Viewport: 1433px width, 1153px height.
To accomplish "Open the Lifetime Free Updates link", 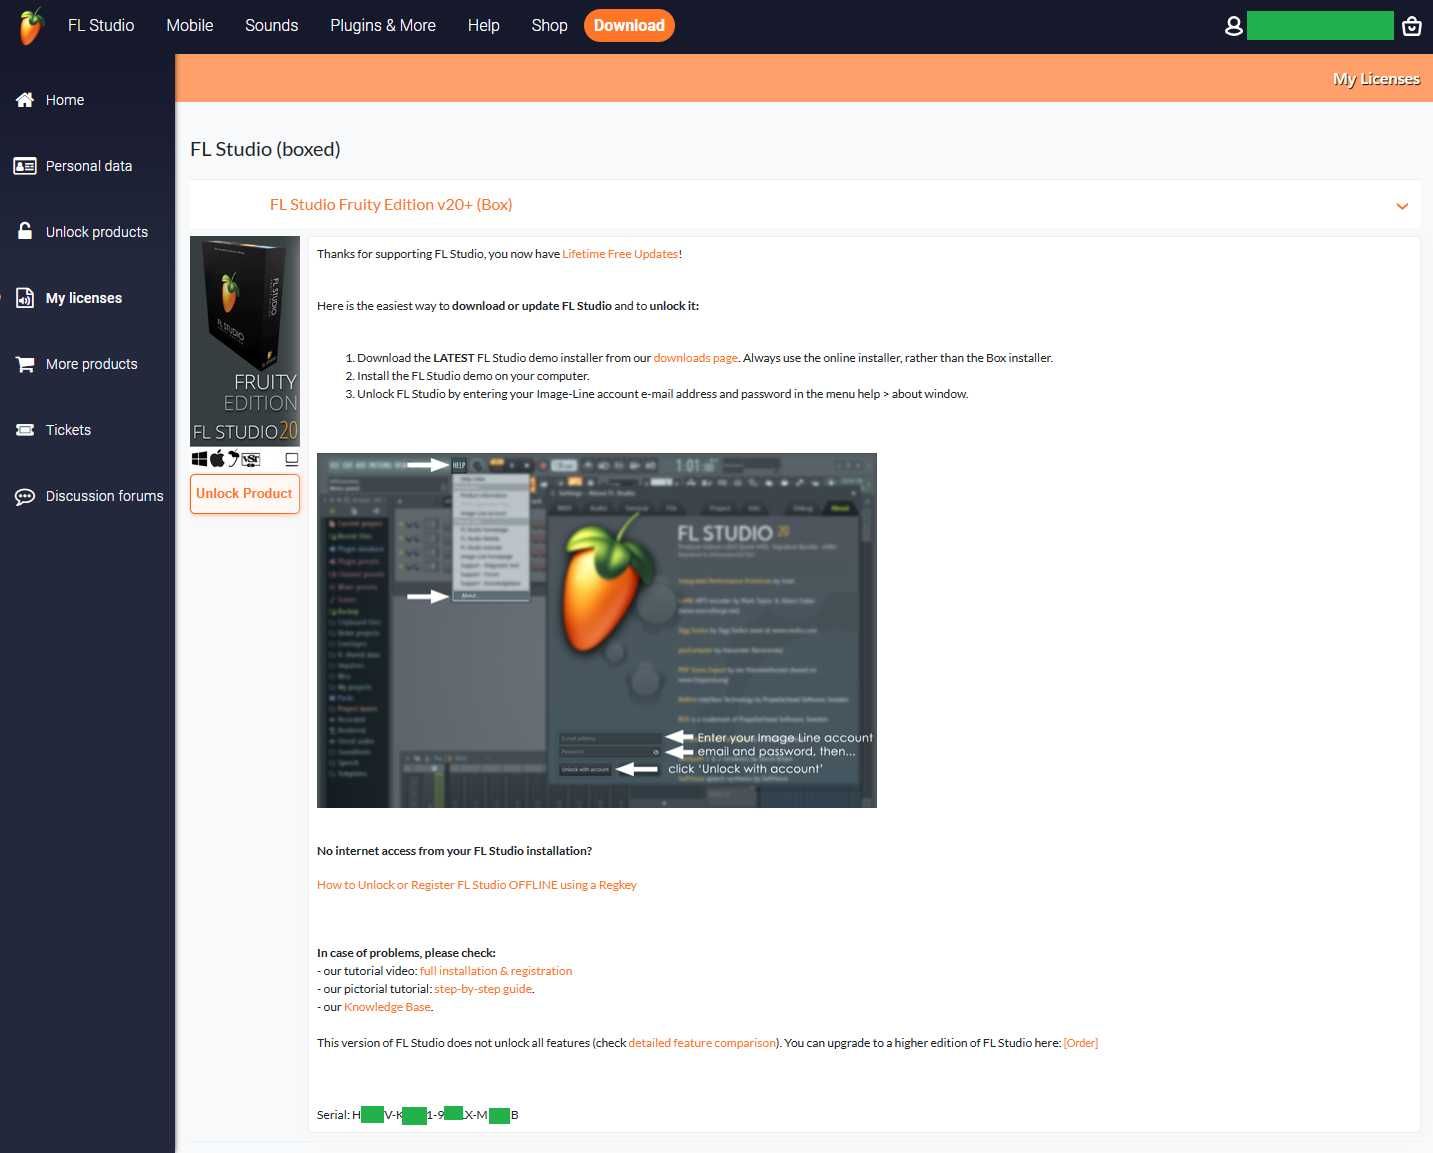I will point(620,254).
